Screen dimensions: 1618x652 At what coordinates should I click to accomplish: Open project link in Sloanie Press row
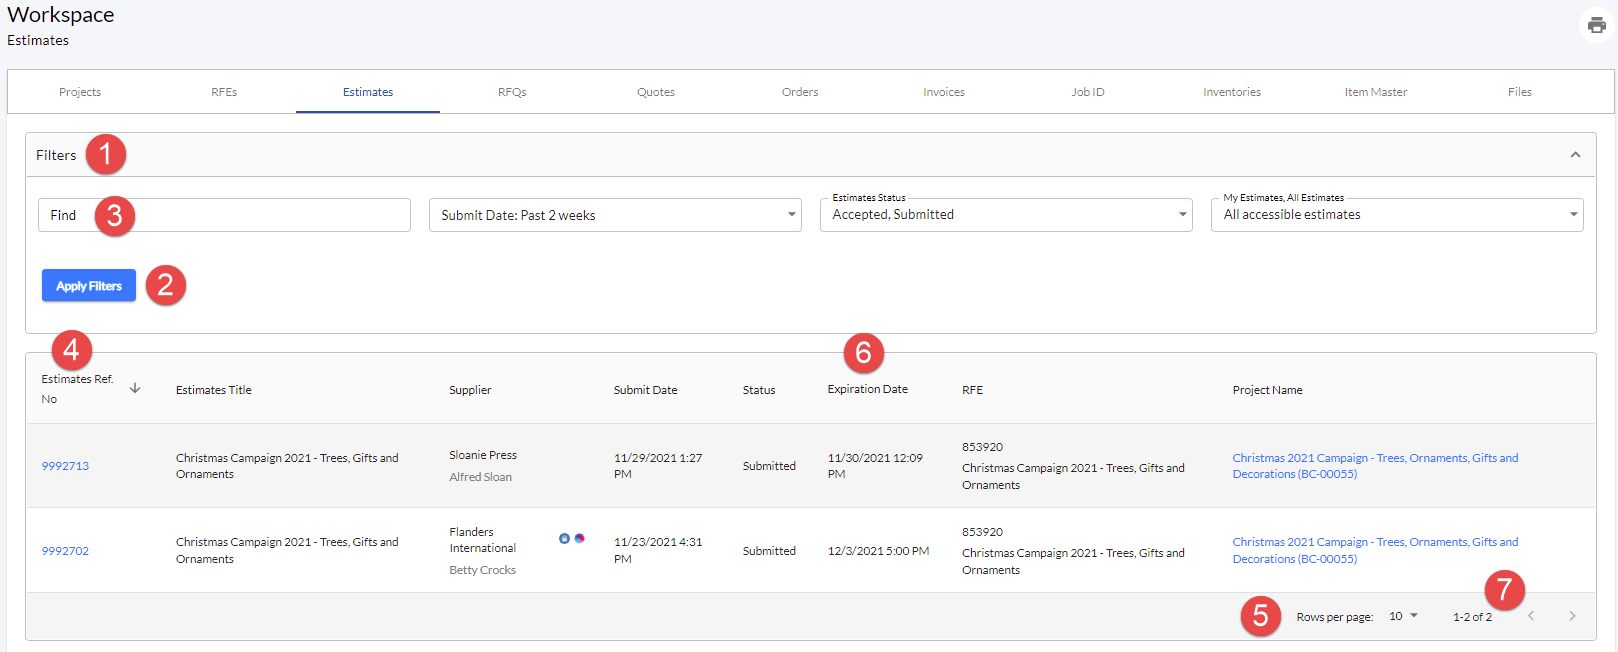pos(1375,466)
